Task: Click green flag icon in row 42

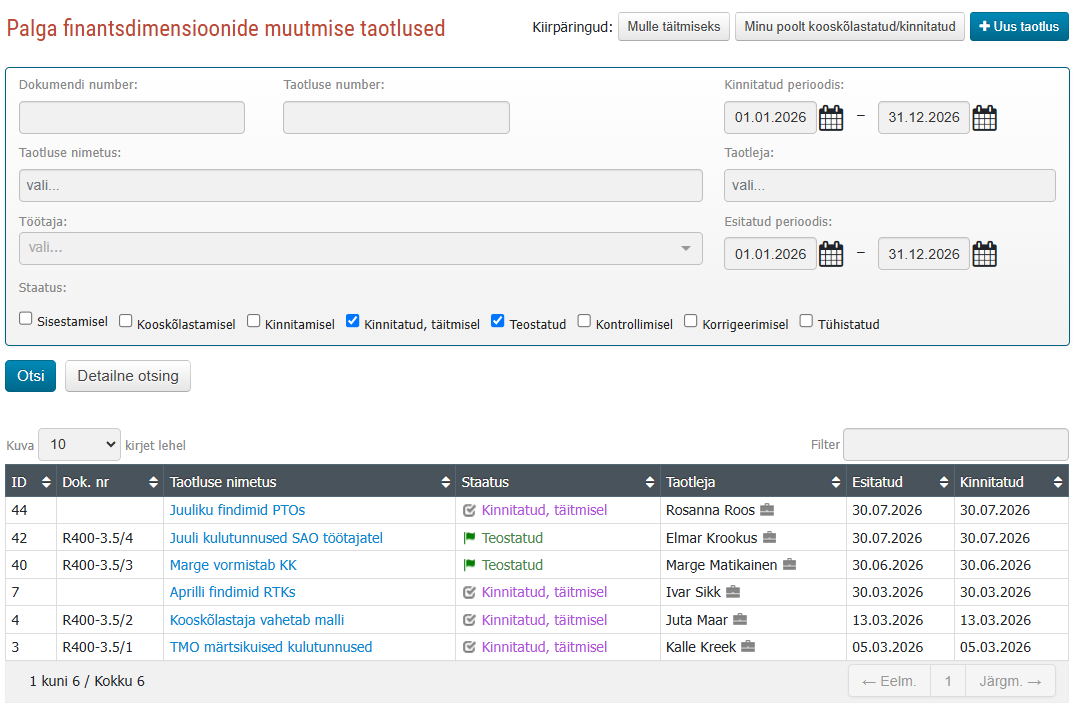Action: click(x=469, y=538)
